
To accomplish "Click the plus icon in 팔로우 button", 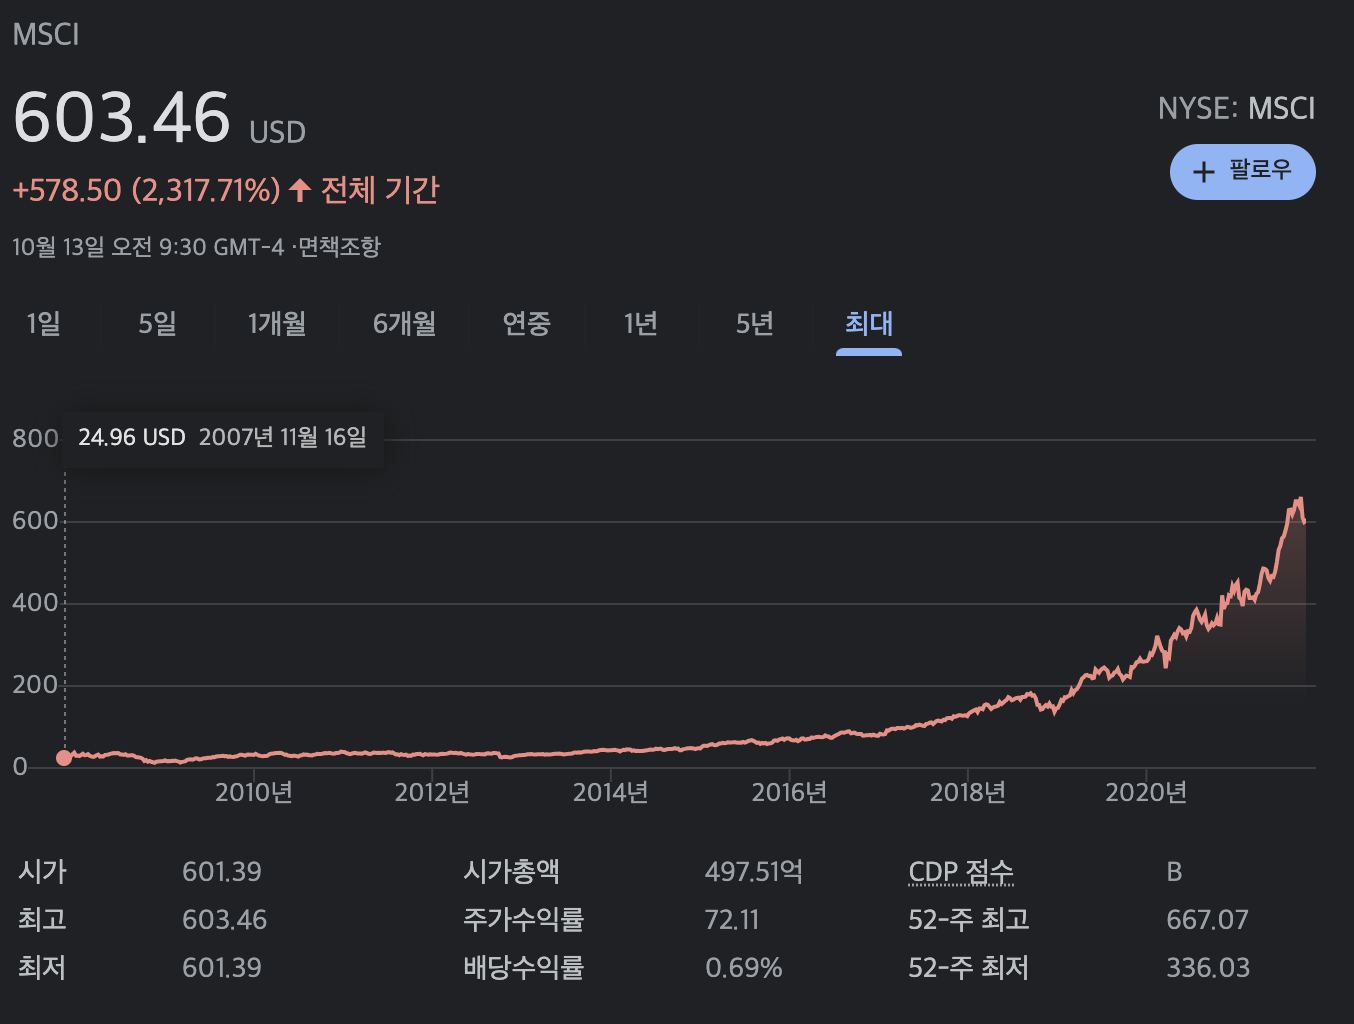I will (x=1204, y=172).
